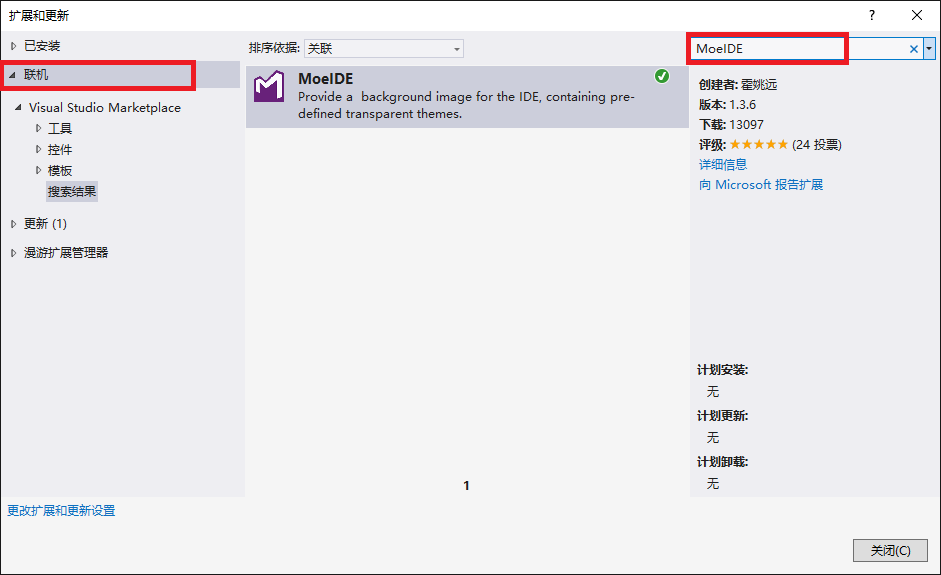The image size is (941, 575).
Task: Click 向 Microsoft 报告扩展 link
Action: point(760,185)
